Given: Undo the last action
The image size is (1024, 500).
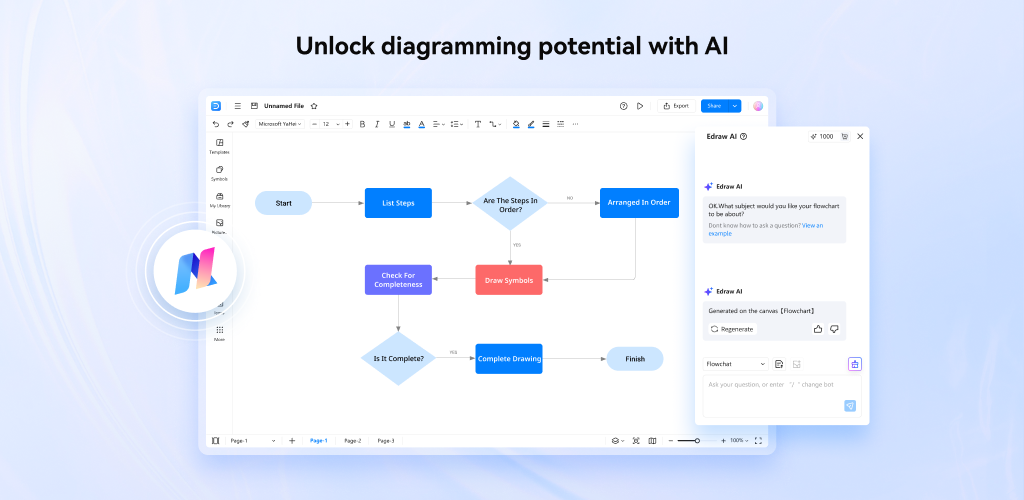Looking at the screenshot, I should point(216,124).
